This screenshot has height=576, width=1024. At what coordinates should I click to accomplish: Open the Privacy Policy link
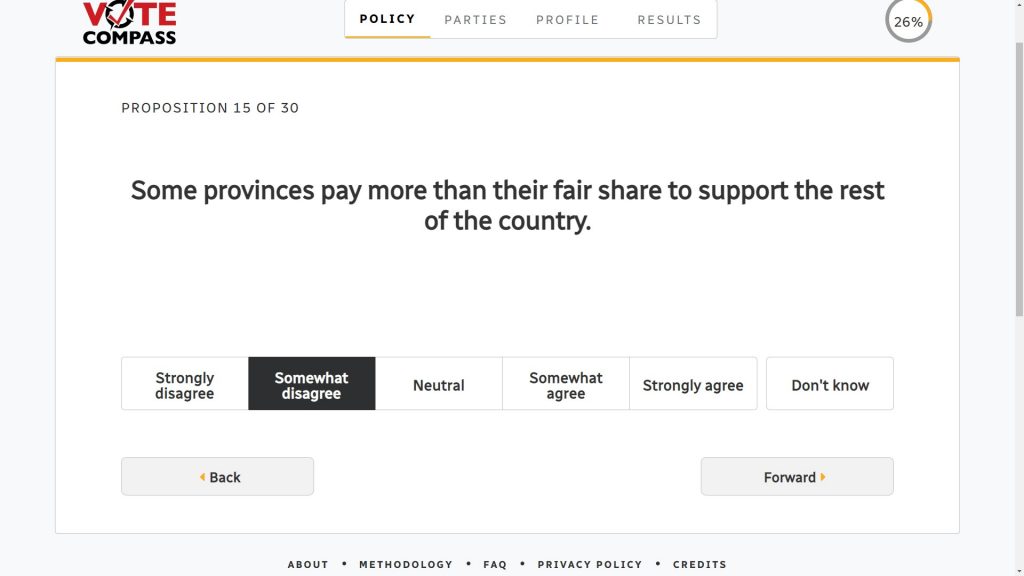pyautogui.click(x=590, y=564)
